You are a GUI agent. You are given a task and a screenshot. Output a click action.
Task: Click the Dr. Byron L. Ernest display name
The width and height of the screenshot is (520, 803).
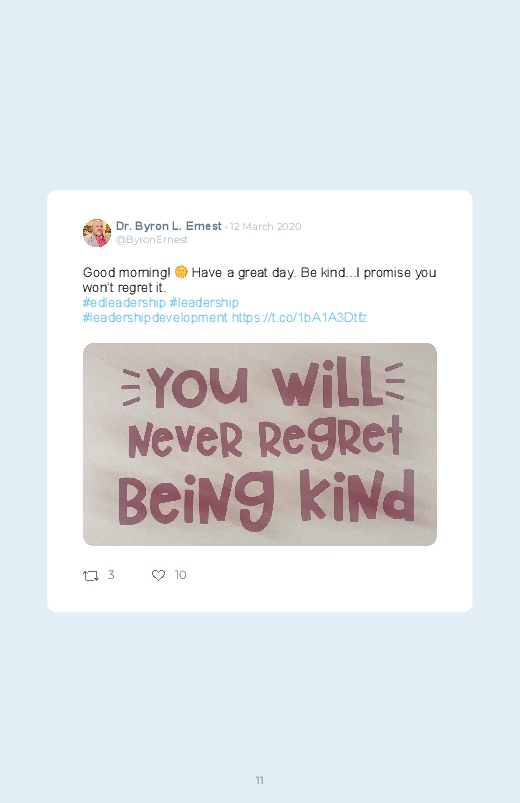point(169,226)
